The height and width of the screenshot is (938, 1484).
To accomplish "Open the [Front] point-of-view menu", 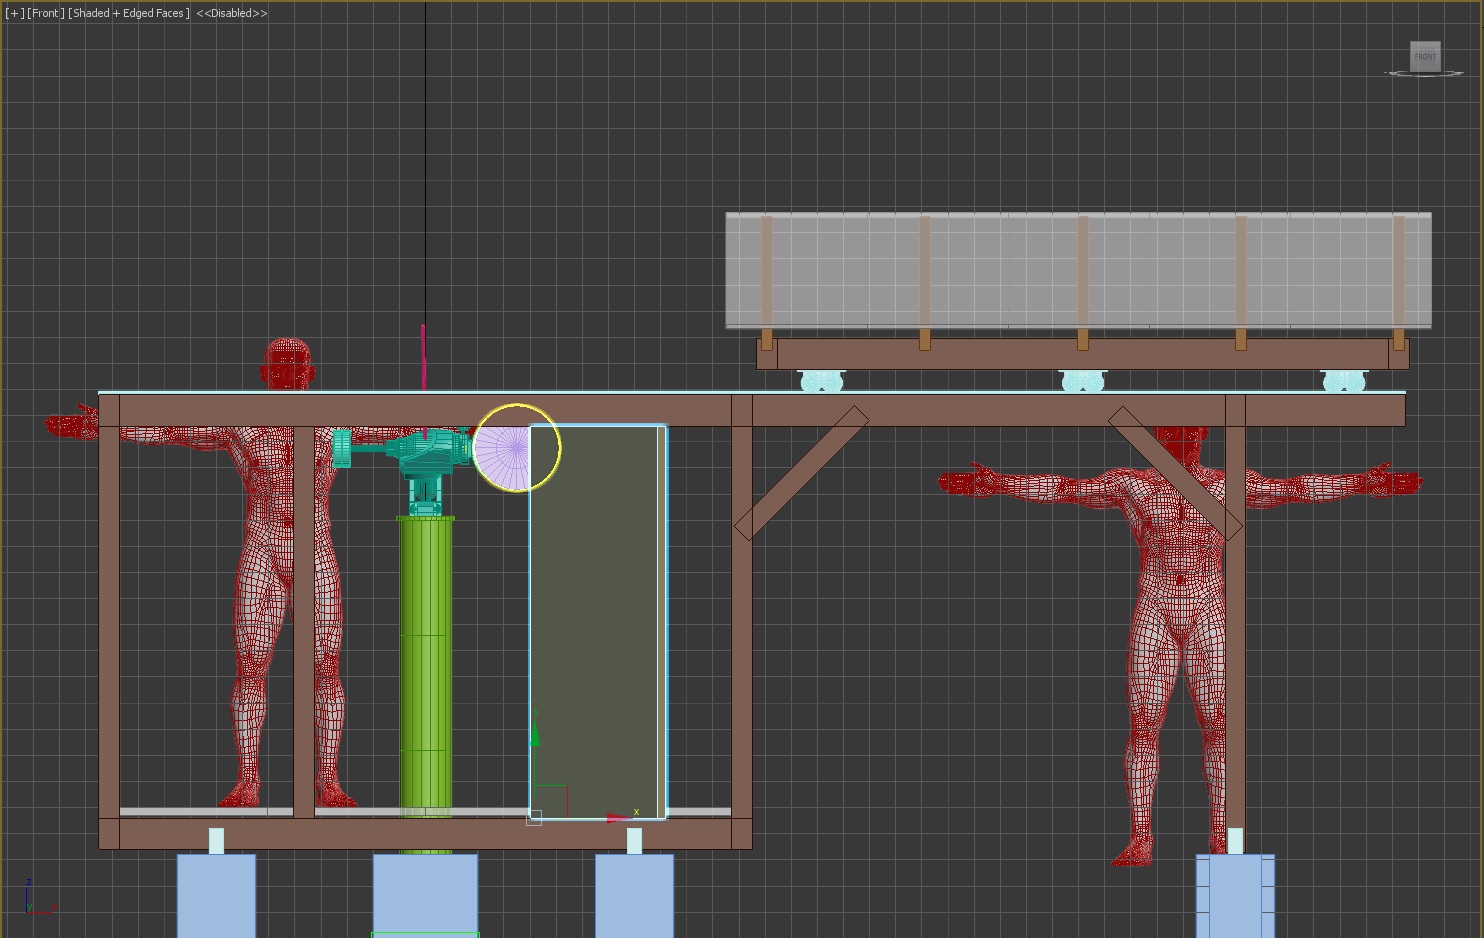I will (45, 13).
